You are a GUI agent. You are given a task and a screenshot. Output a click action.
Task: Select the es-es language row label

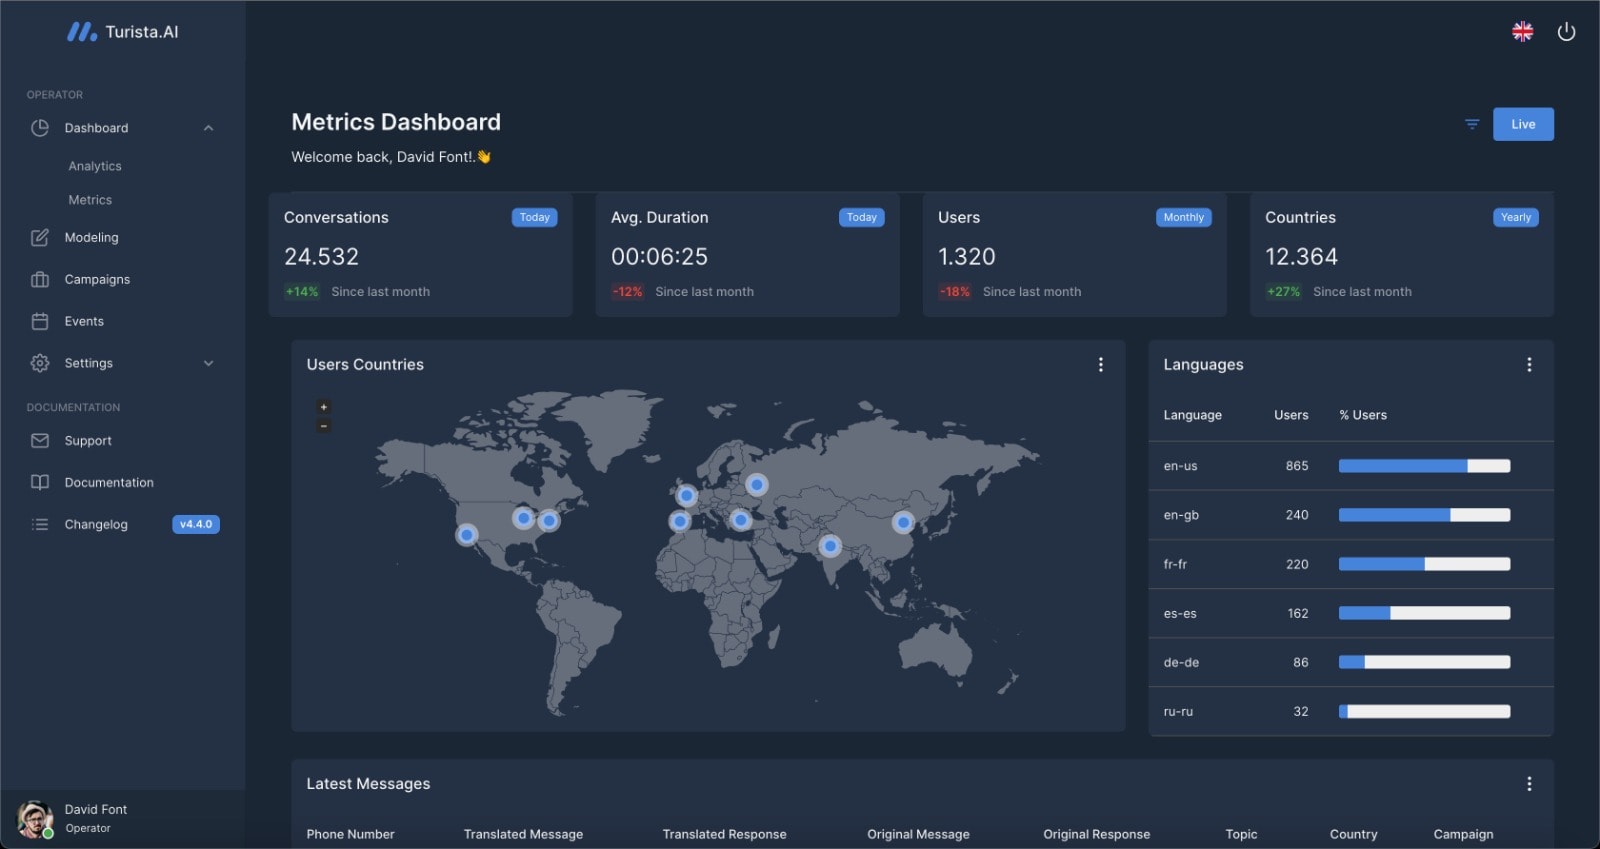pyautogui.click(x=1180, y=614)
